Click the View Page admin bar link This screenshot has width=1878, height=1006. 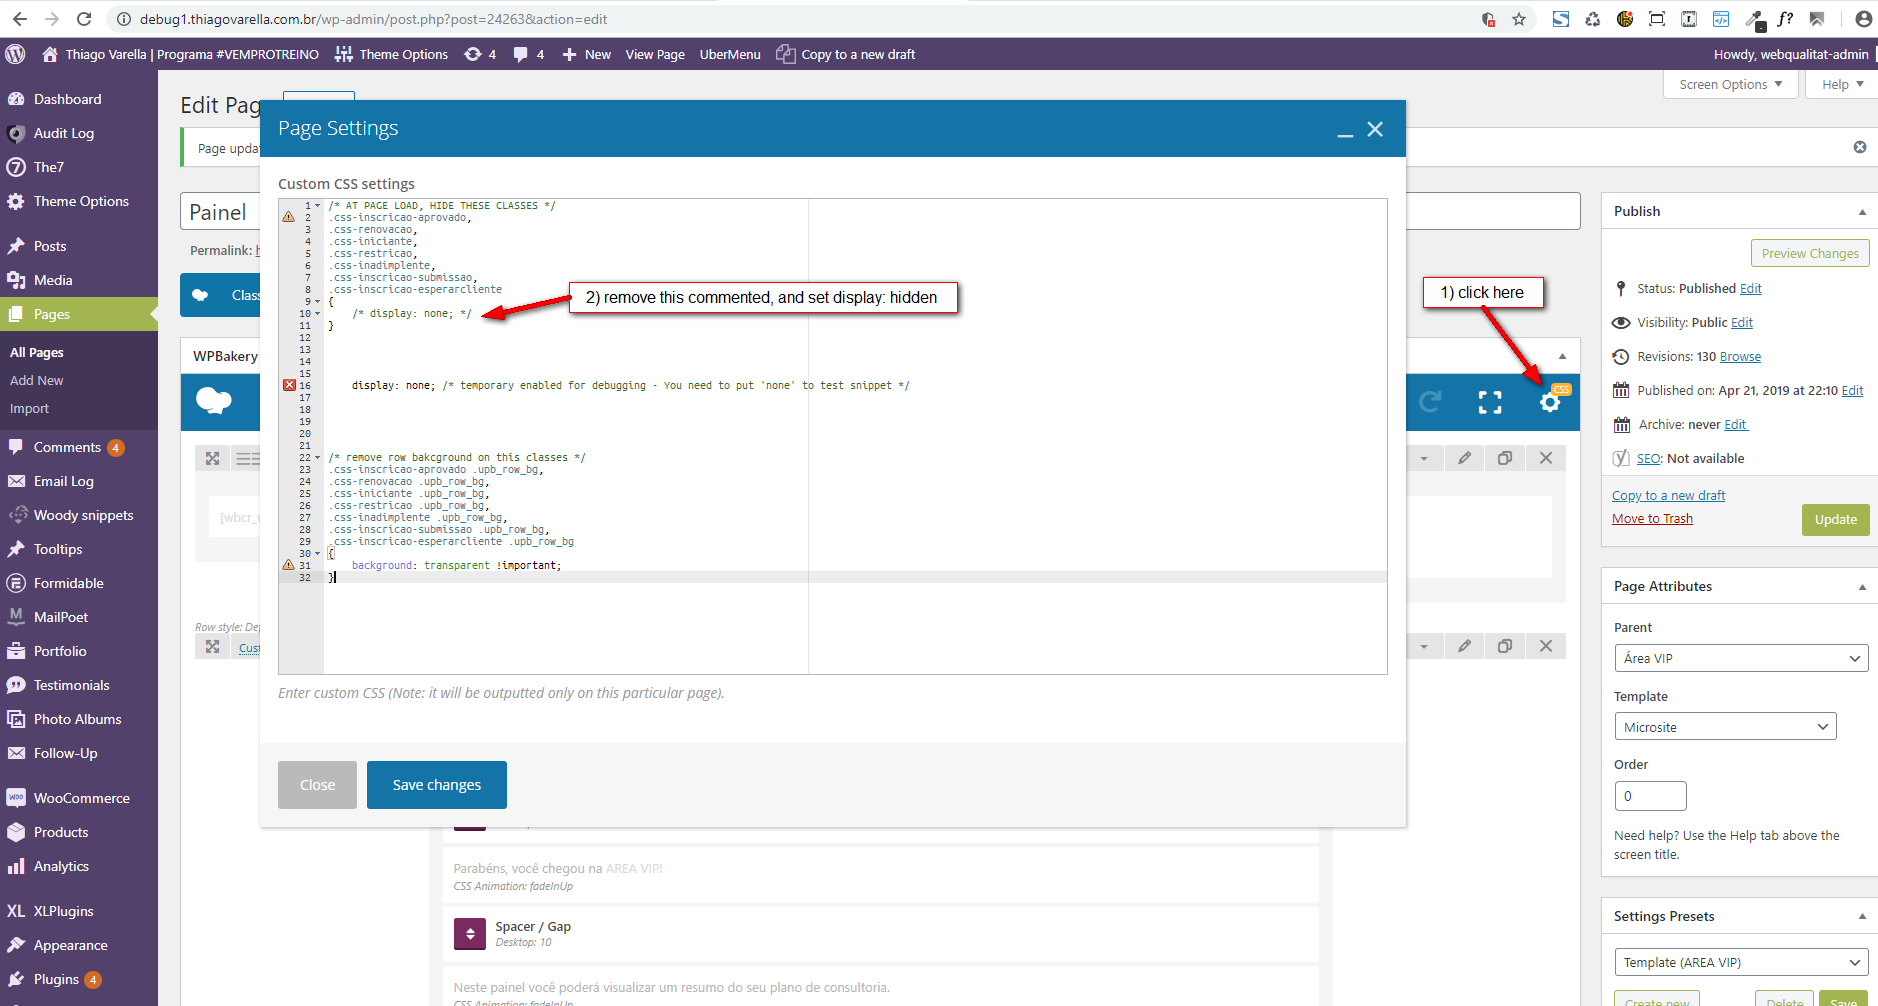click(655, 54)
